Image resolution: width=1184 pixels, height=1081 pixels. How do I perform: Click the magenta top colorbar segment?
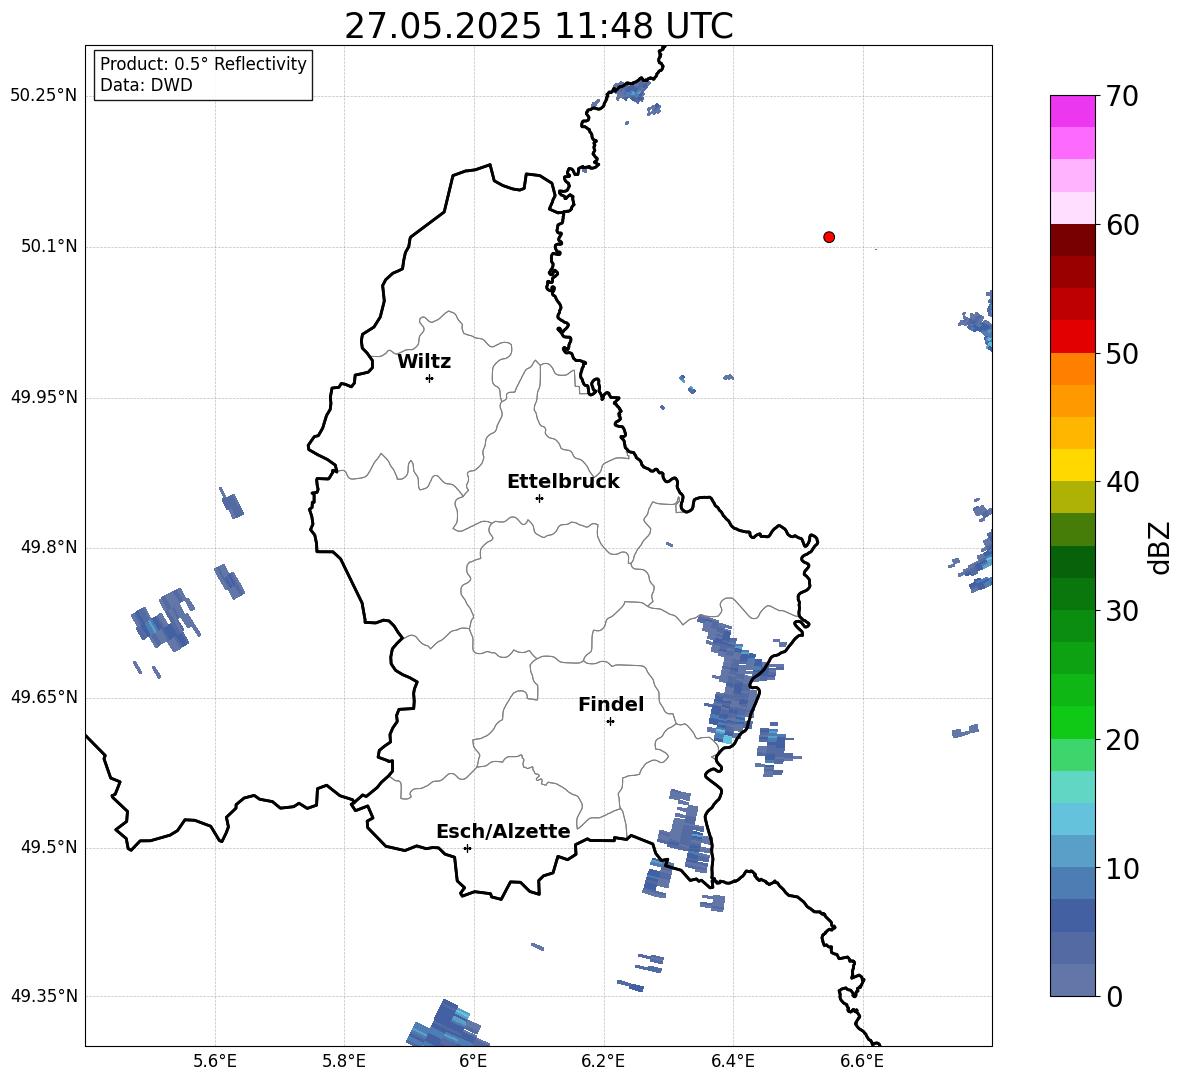pos(1073,111)
